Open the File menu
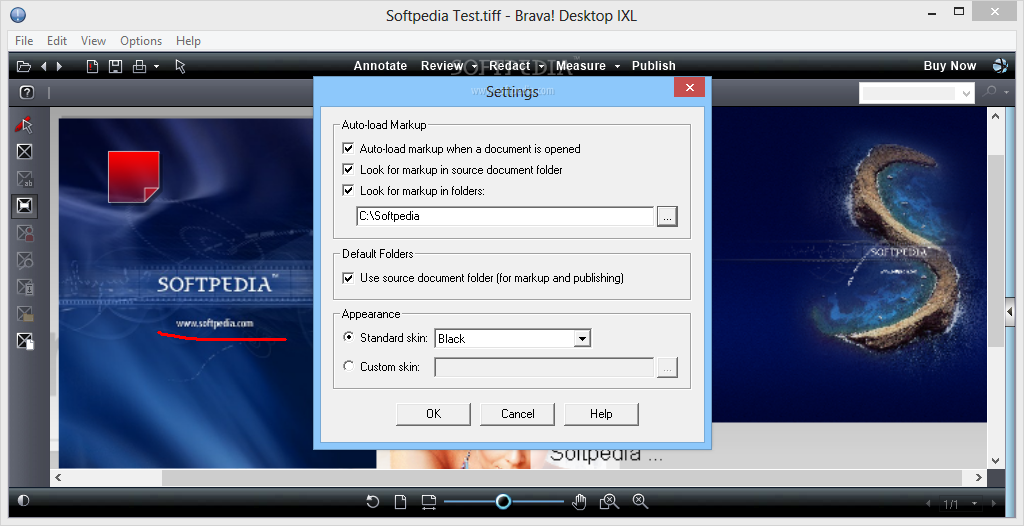The image size is (1024, 526). (x=24, y=41)
